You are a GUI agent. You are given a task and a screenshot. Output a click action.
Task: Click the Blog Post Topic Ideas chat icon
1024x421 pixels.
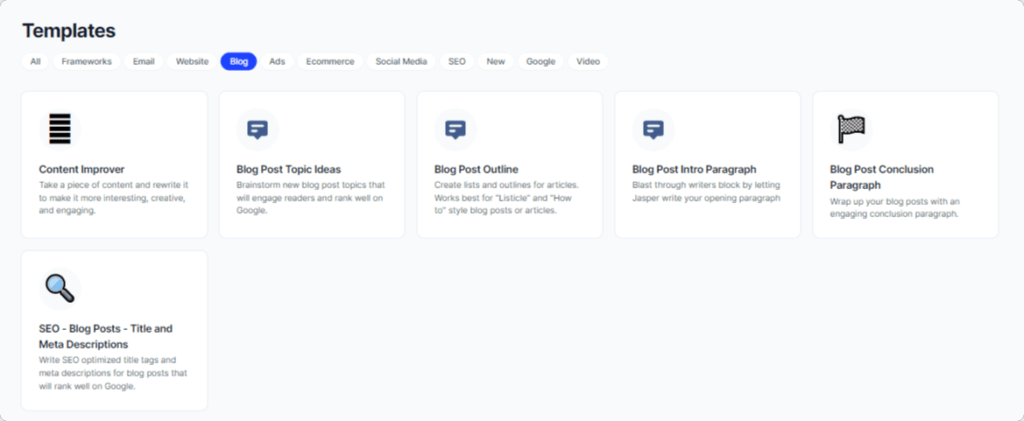pos(257,129)
